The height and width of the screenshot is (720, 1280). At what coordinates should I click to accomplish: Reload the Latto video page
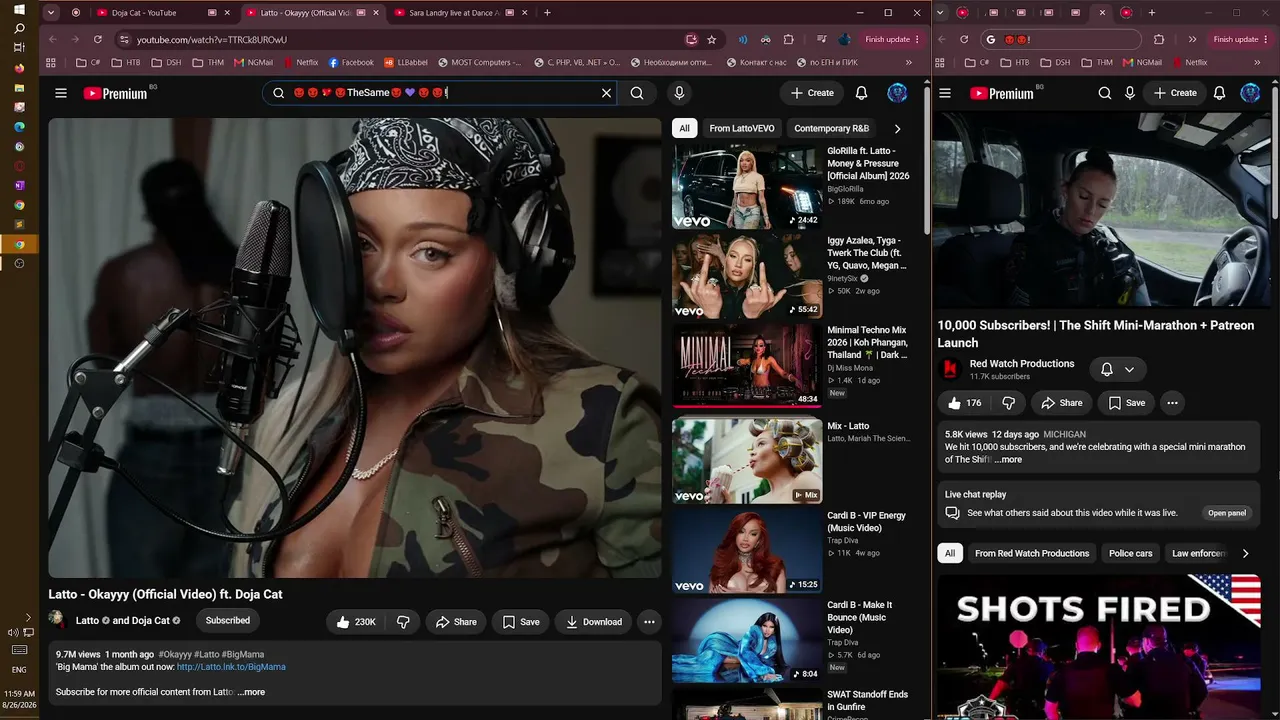tap(97, 40)
